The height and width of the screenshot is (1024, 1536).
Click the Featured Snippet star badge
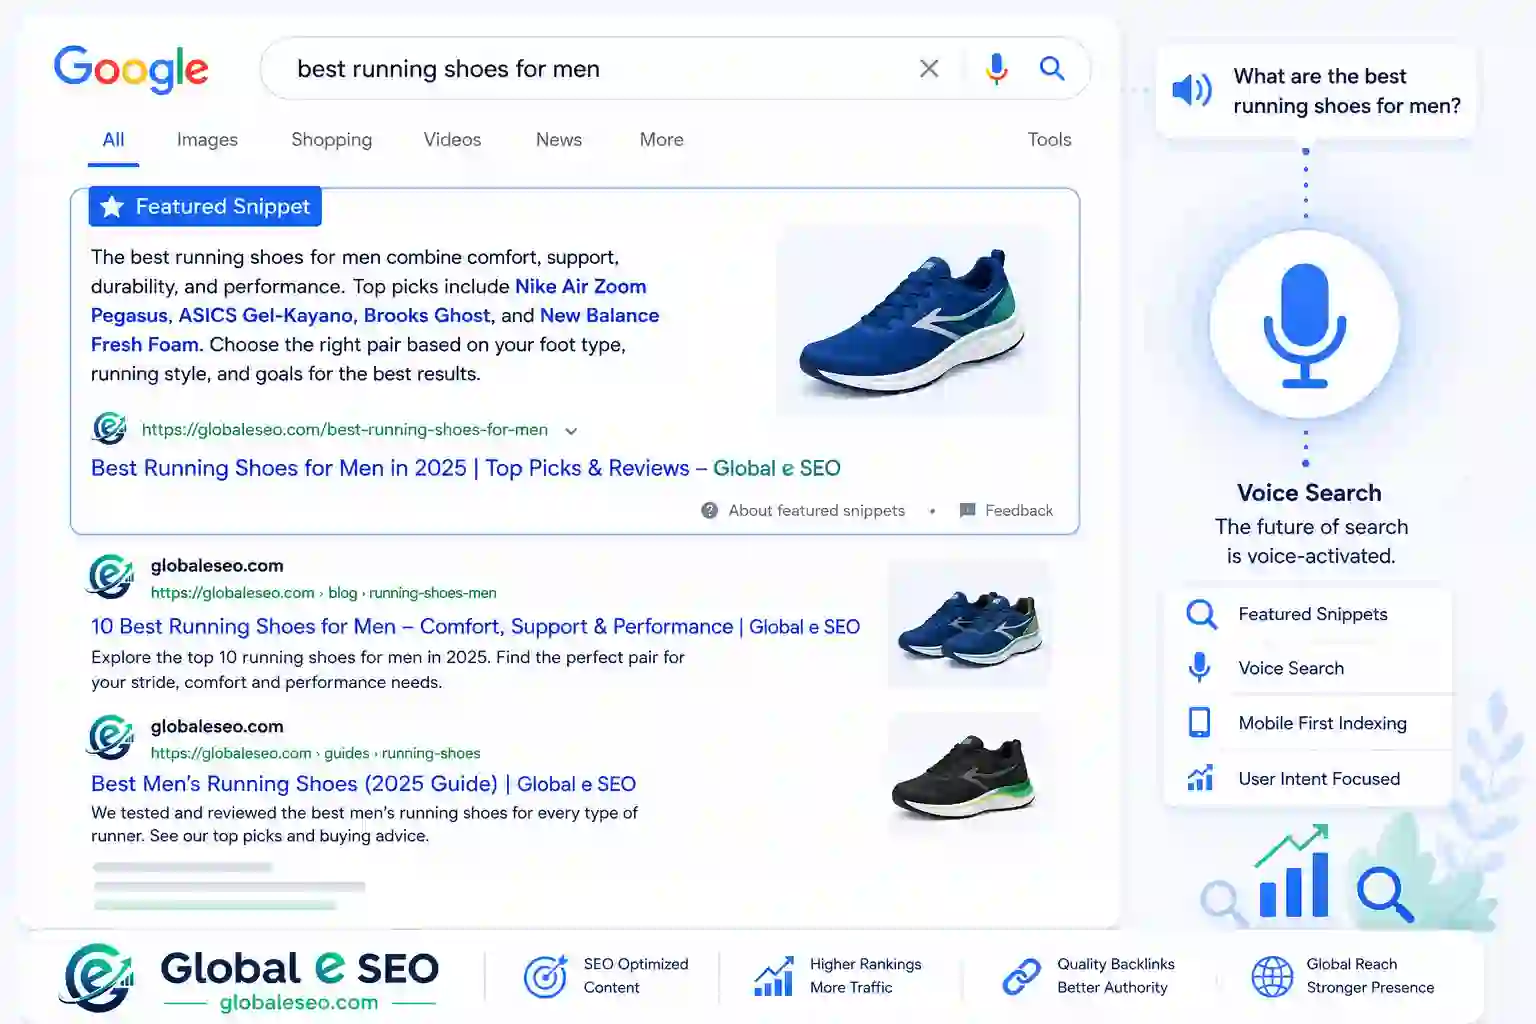[205, 206]
